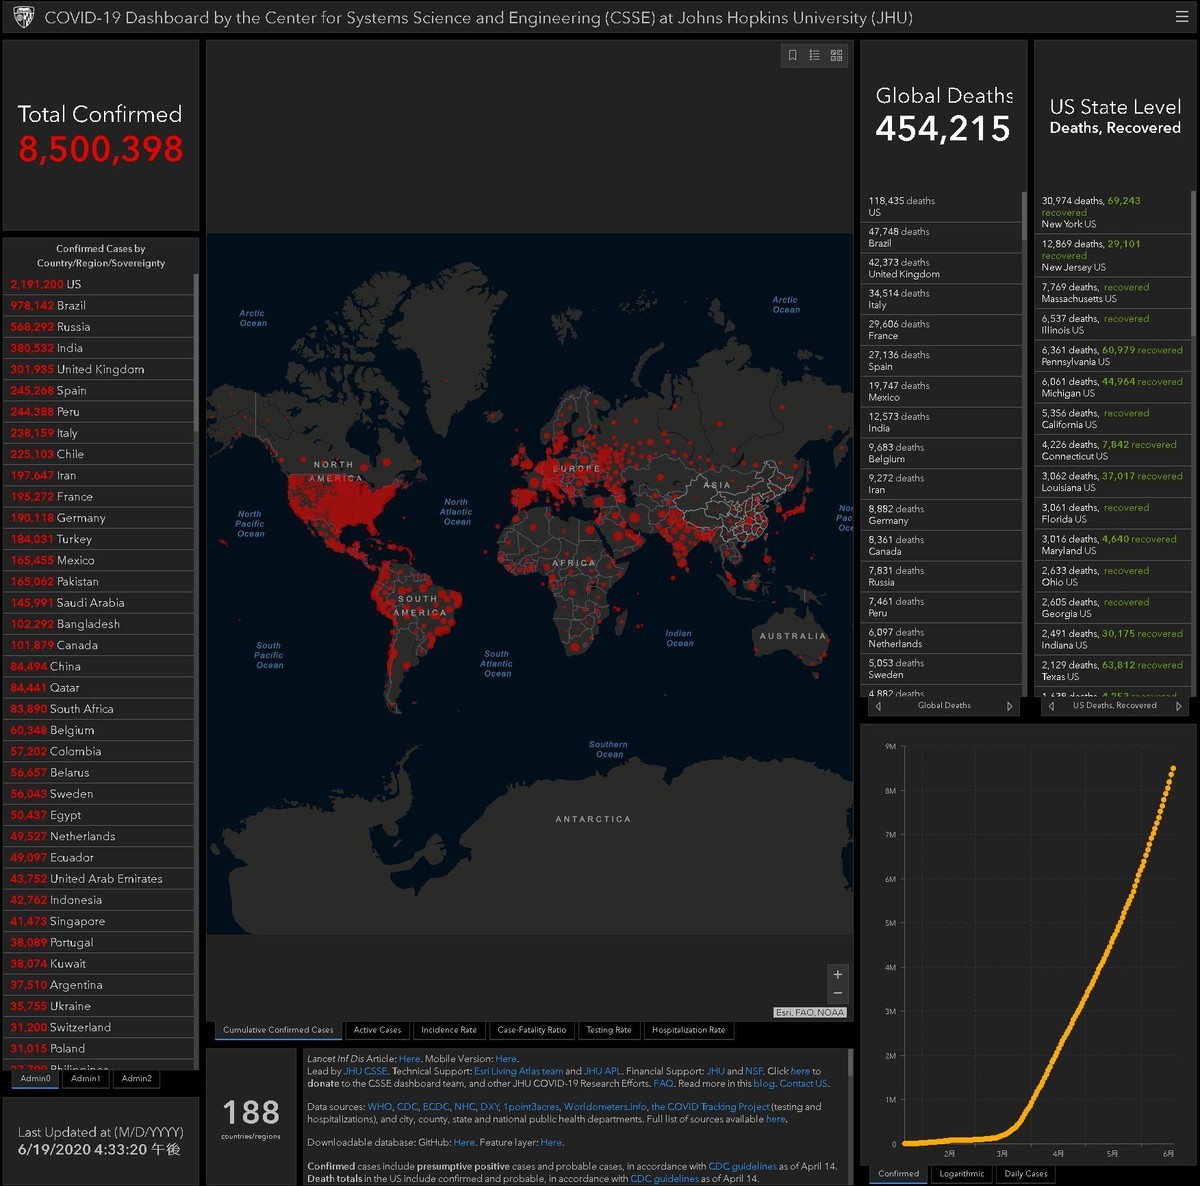Screen dimensions: 1200x1186
Task: Select New Jersey US state entry
Action: [x=1112, y=256]
